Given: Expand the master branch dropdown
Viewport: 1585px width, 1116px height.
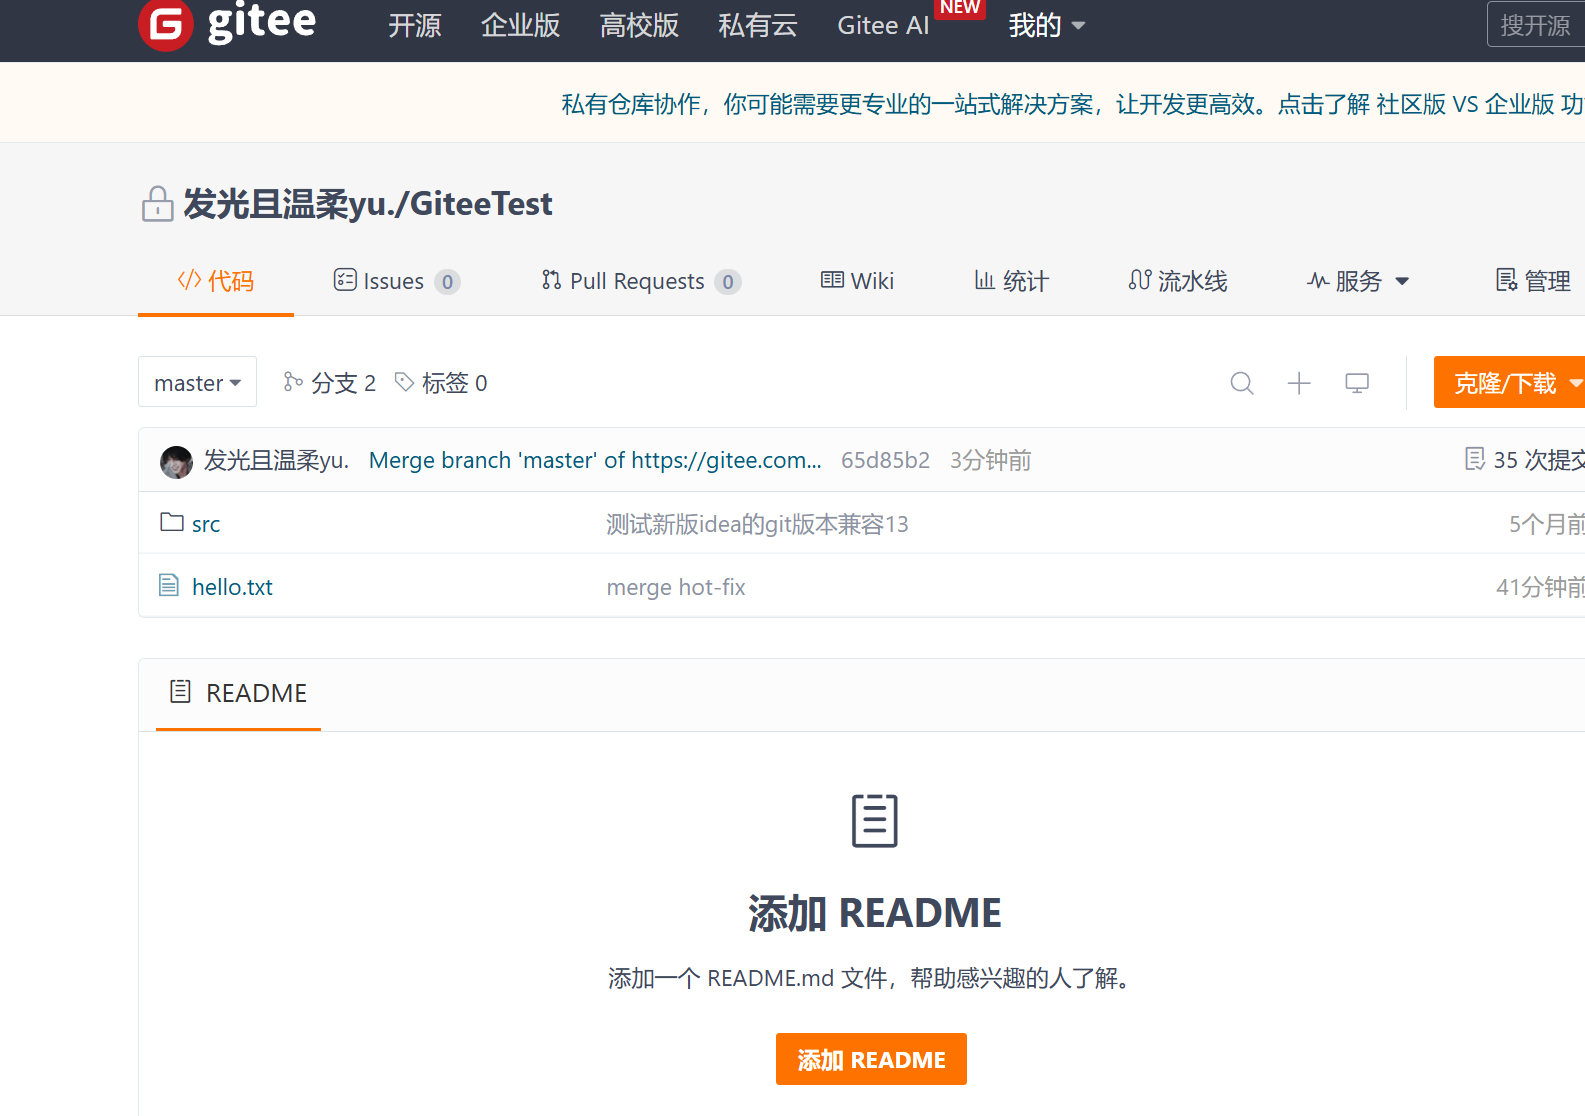Looking at the screenshot, I should pyautogui.click(x=197, y=383).
